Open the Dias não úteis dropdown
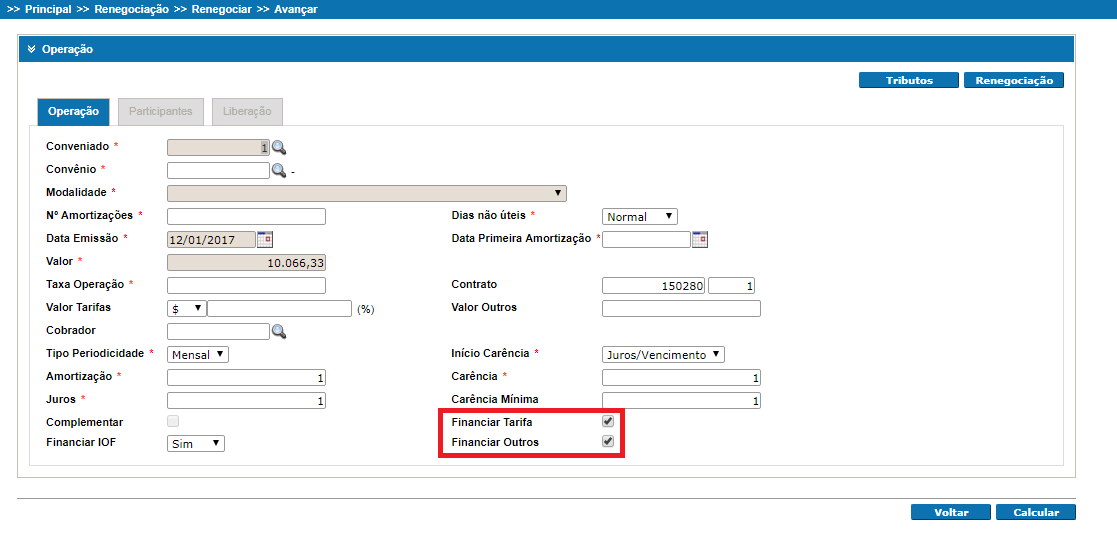Screen dimensions: 1117x544 tap(640, 217)
